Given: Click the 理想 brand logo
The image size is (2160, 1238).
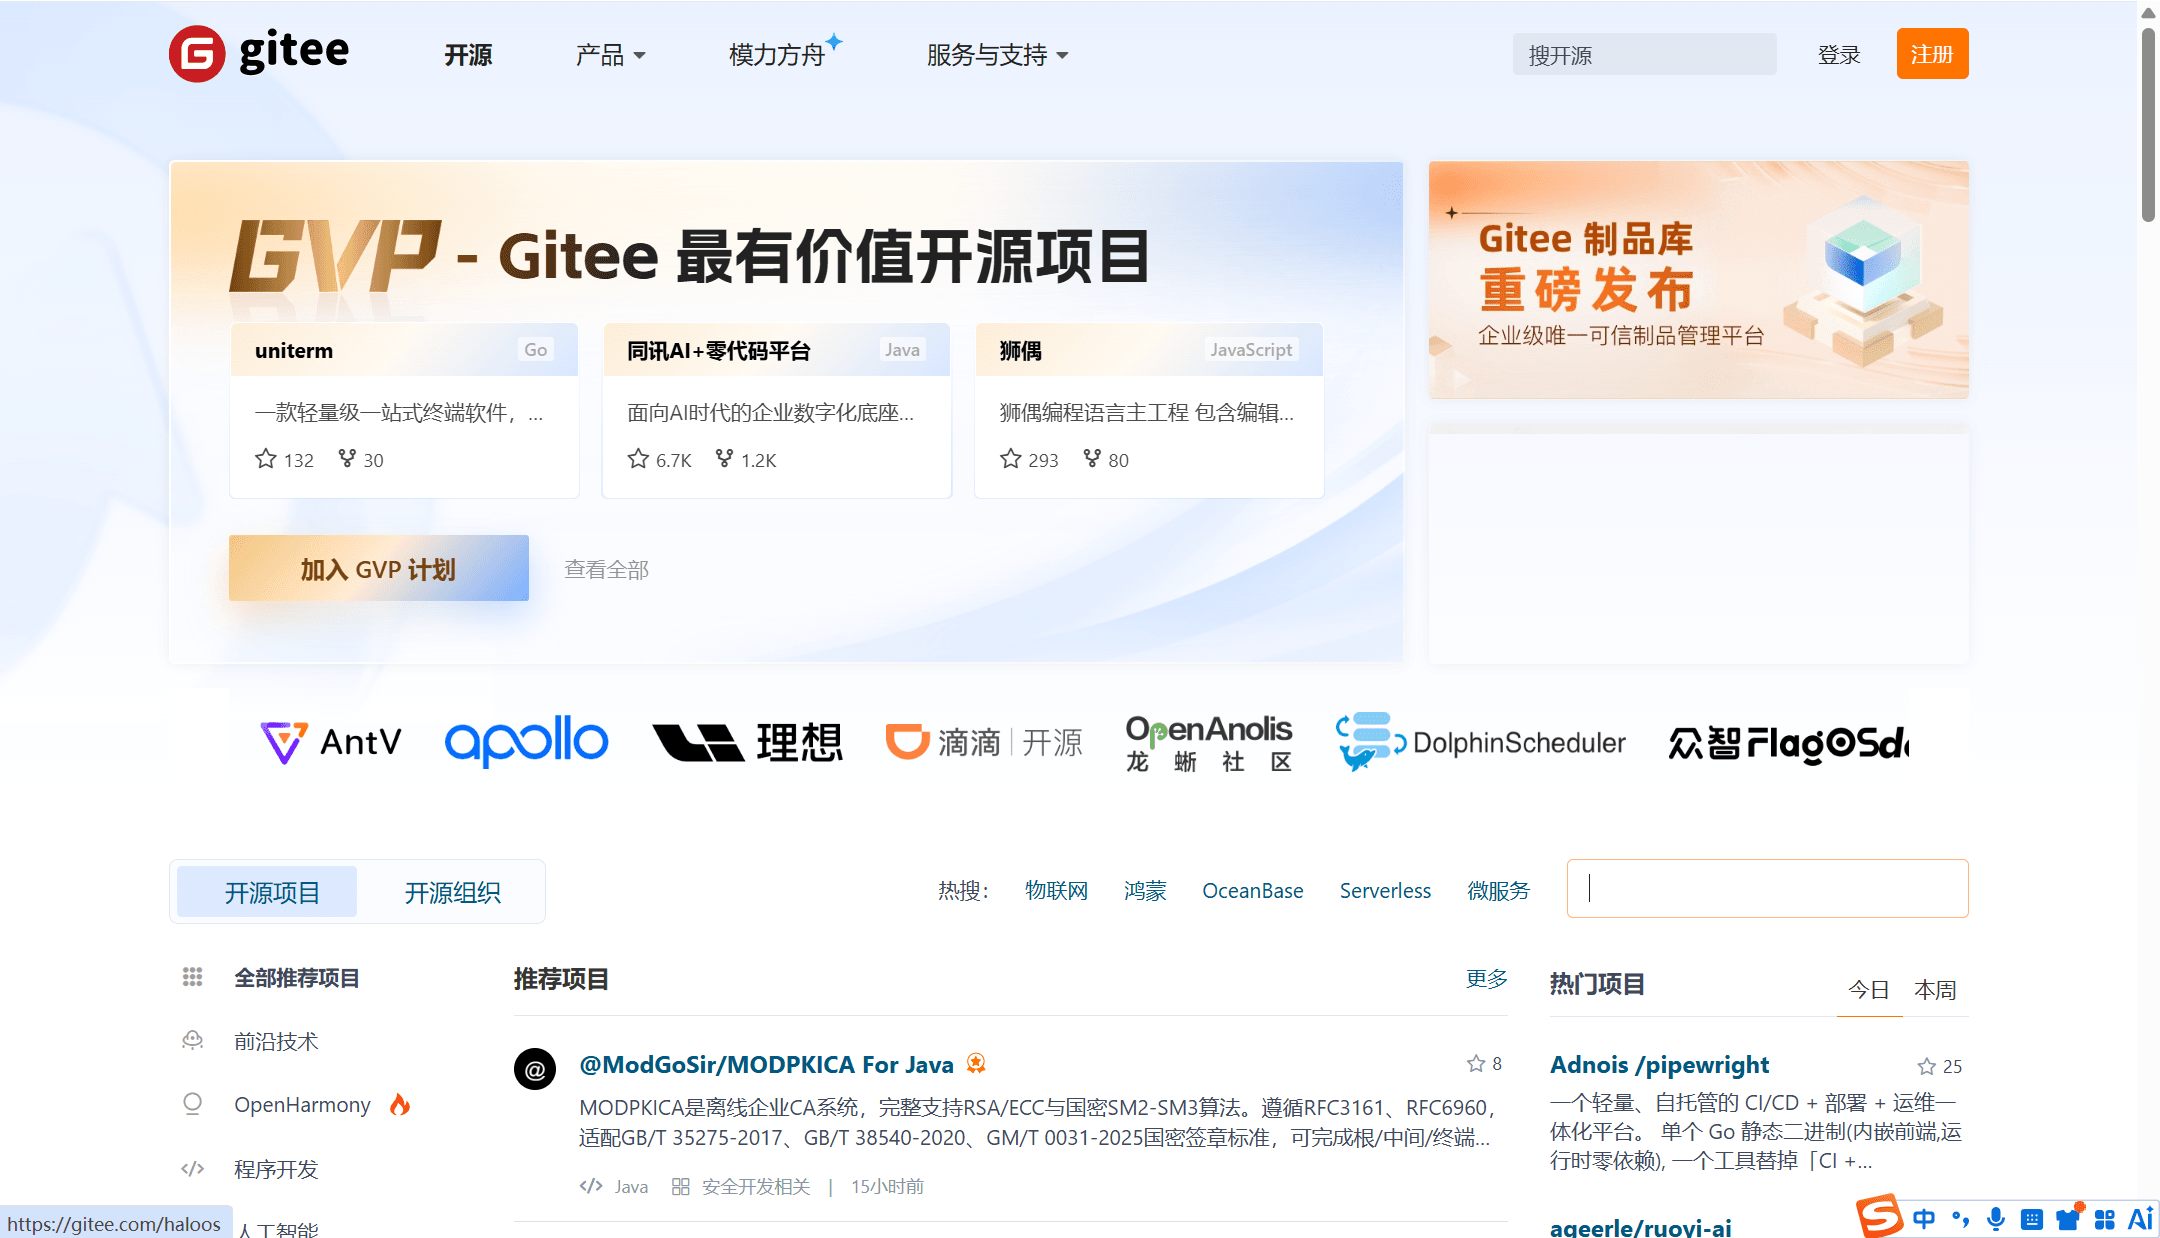Looking at the screenshot, I should (747, 742).
